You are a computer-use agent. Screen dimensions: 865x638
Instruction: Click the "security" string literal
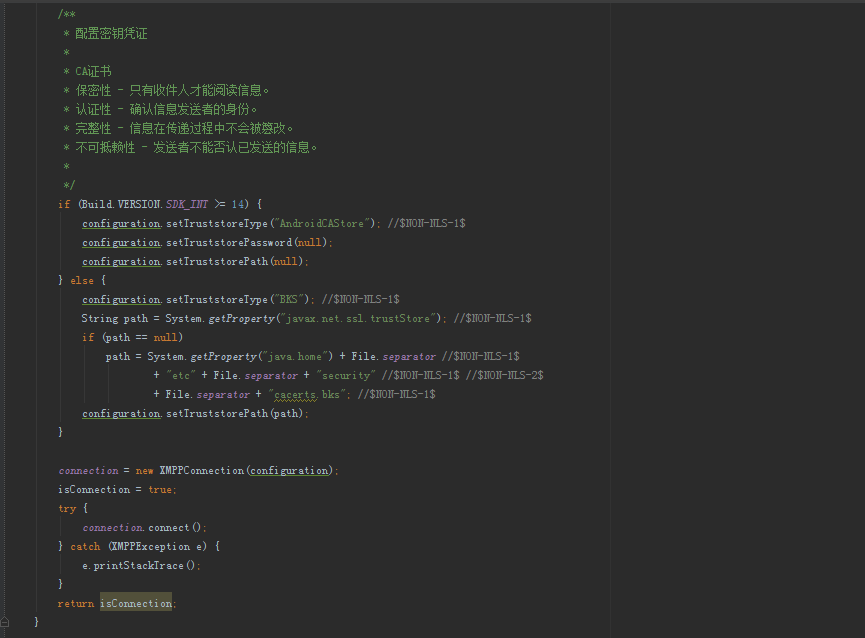(346, 376)
